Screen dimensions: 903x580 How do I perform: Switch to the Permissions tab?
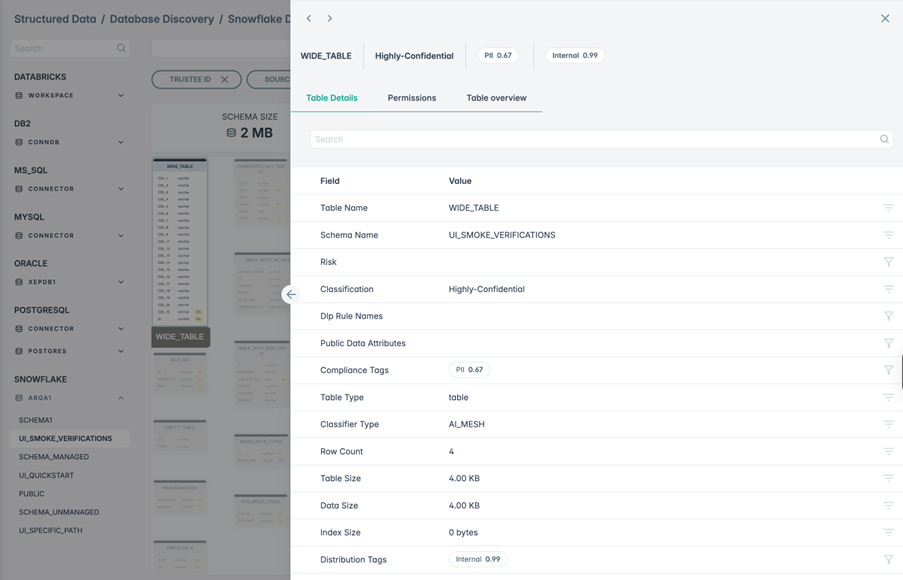pos(412,98)
